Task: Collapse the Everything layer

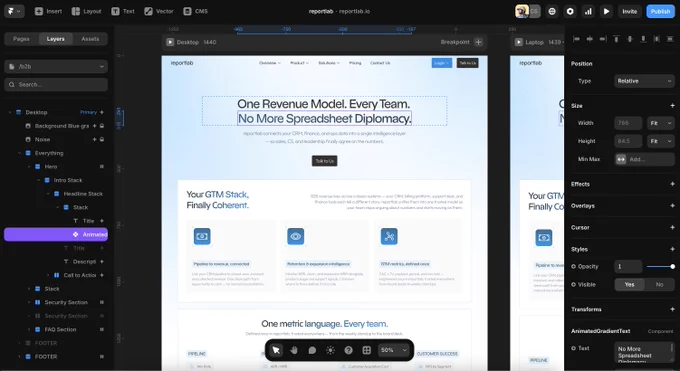Action: pos(20,153)
